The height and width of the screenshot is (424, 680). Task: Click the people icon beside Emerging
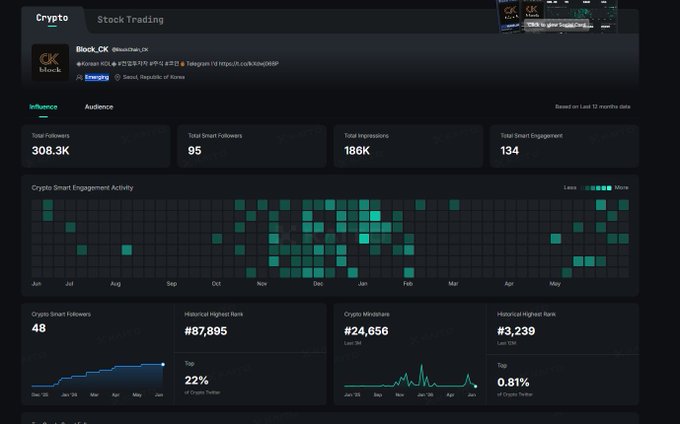click(x=79, y=78)
